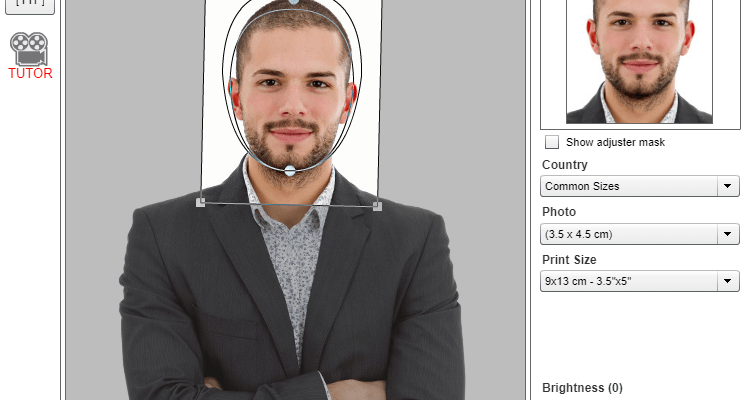Open the Photo size dropdown (3.5 x 4.5 cm)
This screenshot has width=747, height=400.
coord(640,234)
